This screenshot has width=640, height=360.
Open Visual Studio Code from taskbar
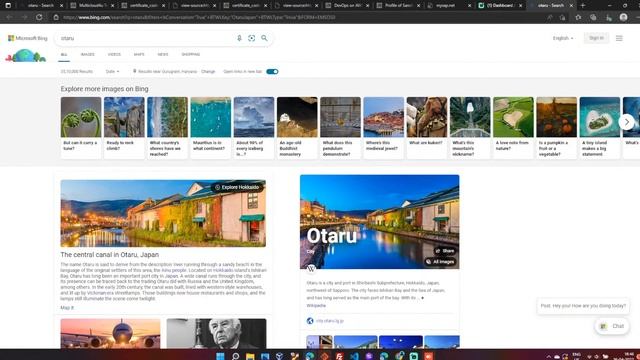point(354,356)
